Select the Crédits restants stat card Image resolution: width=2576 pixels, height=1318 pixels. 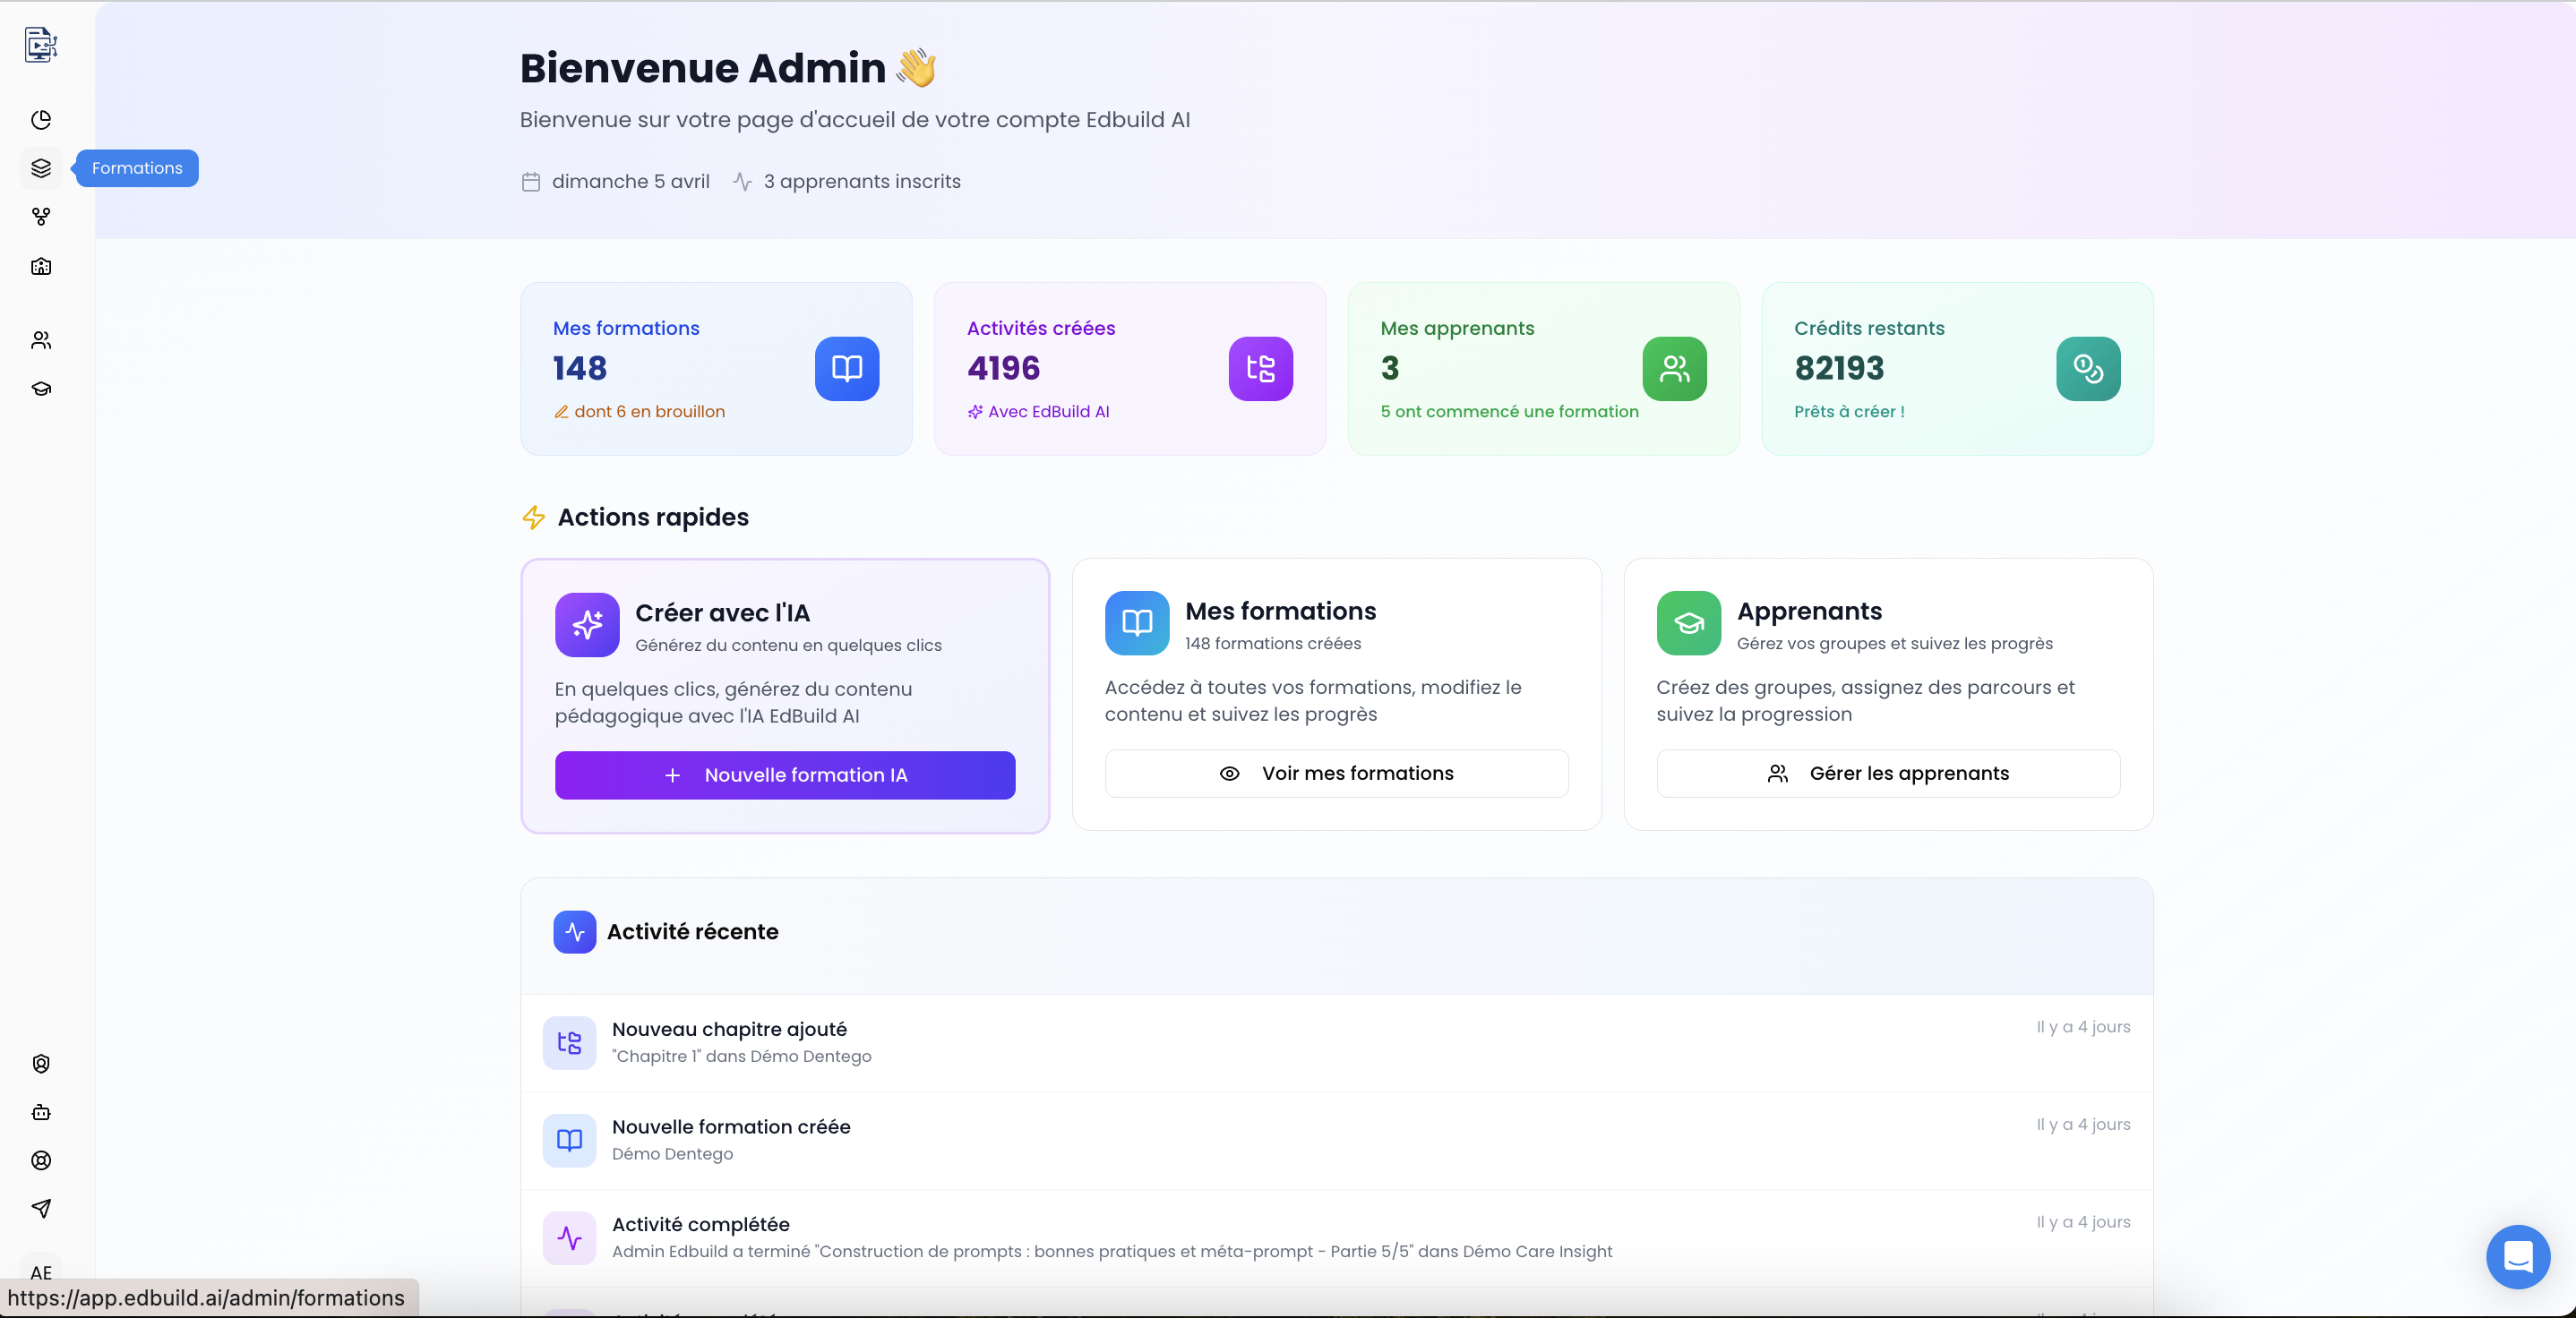pos(1957,368)
